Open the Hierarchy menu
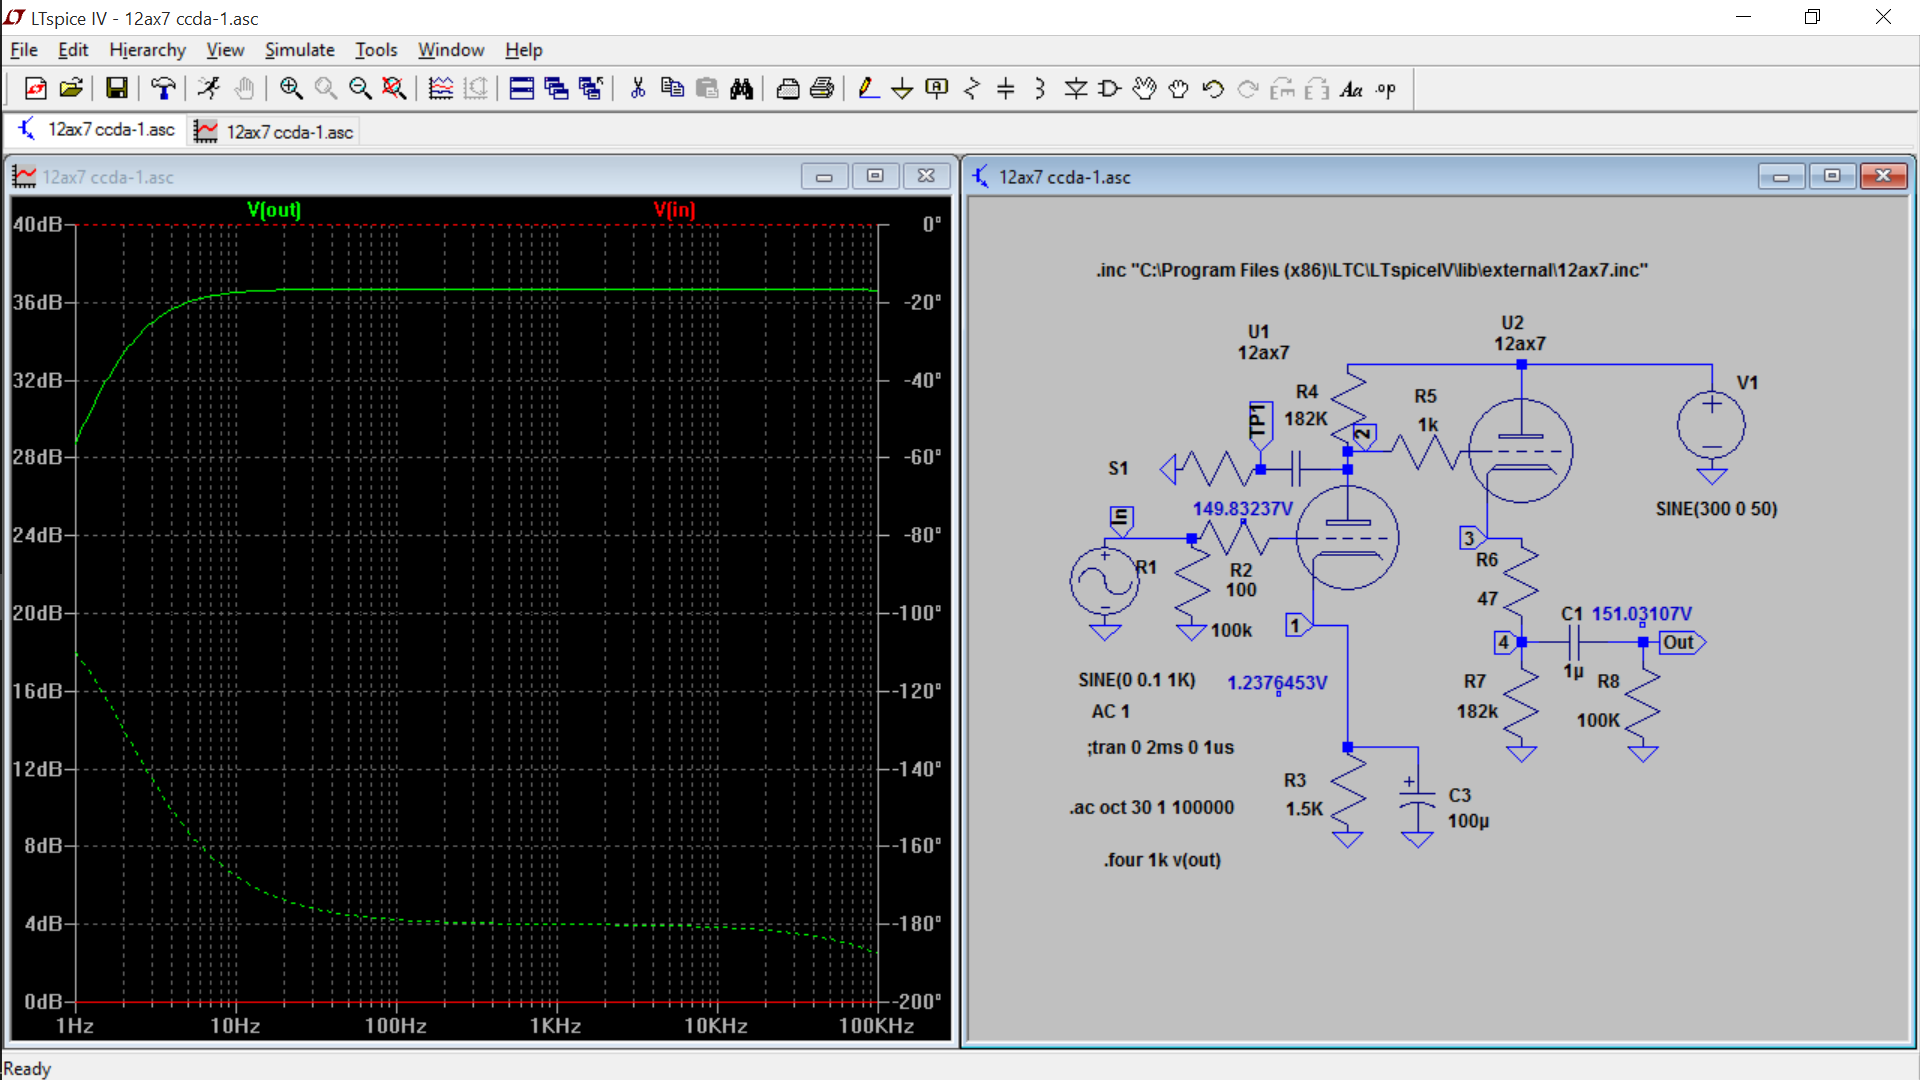1920x1080 pixels. (147, 50)
